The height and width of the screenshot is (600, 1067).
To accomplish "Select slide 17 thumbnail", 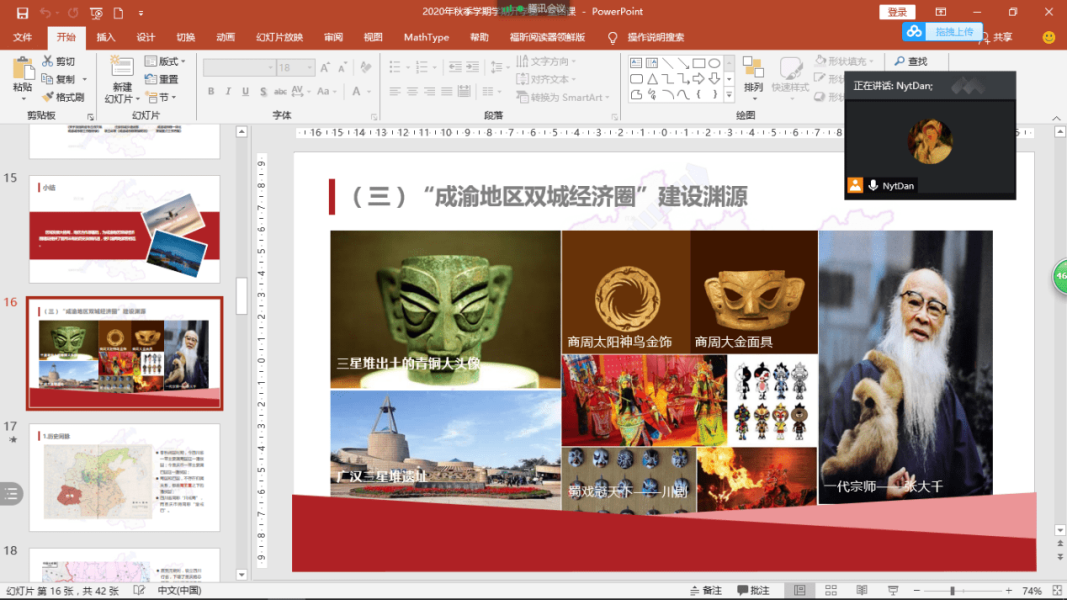I will (125, 477).
